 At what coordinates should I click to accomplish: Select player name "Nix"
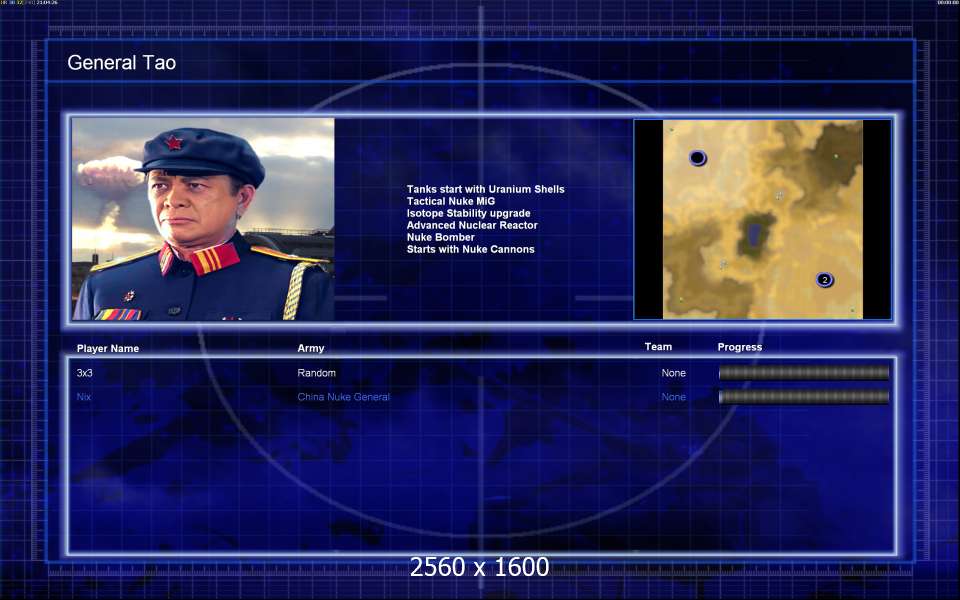[84, 397]
